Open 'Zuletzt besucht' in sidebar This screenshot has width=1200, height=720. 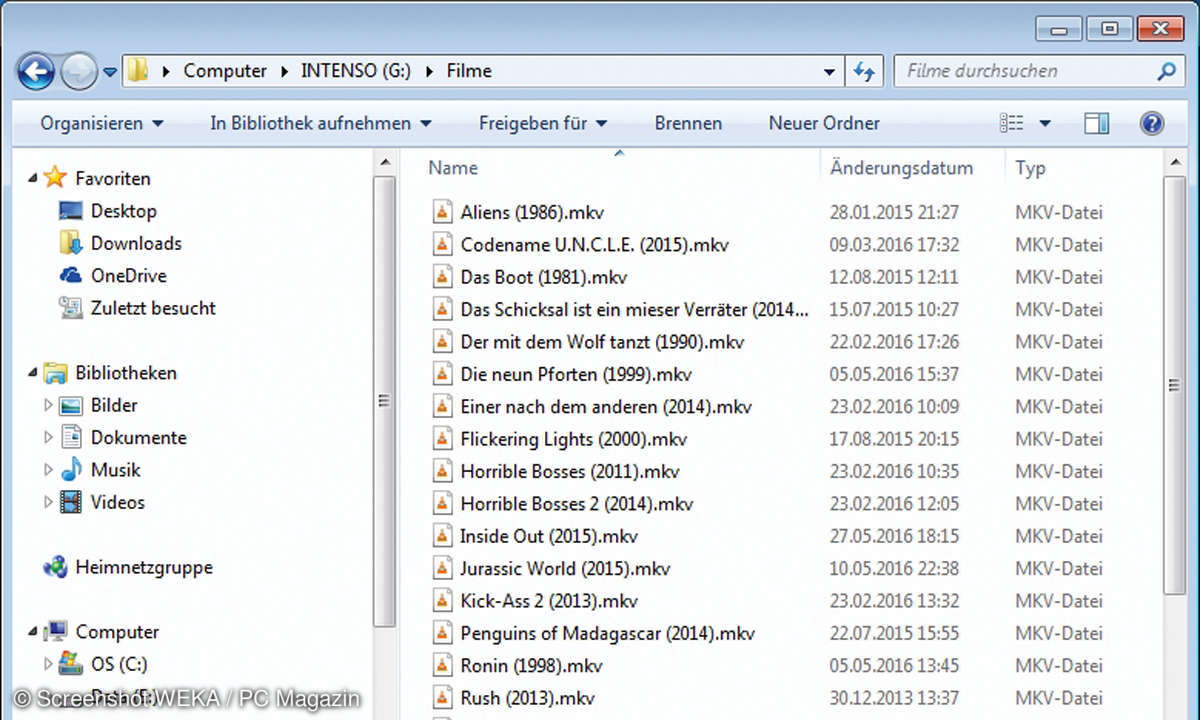tap(153, 308)
